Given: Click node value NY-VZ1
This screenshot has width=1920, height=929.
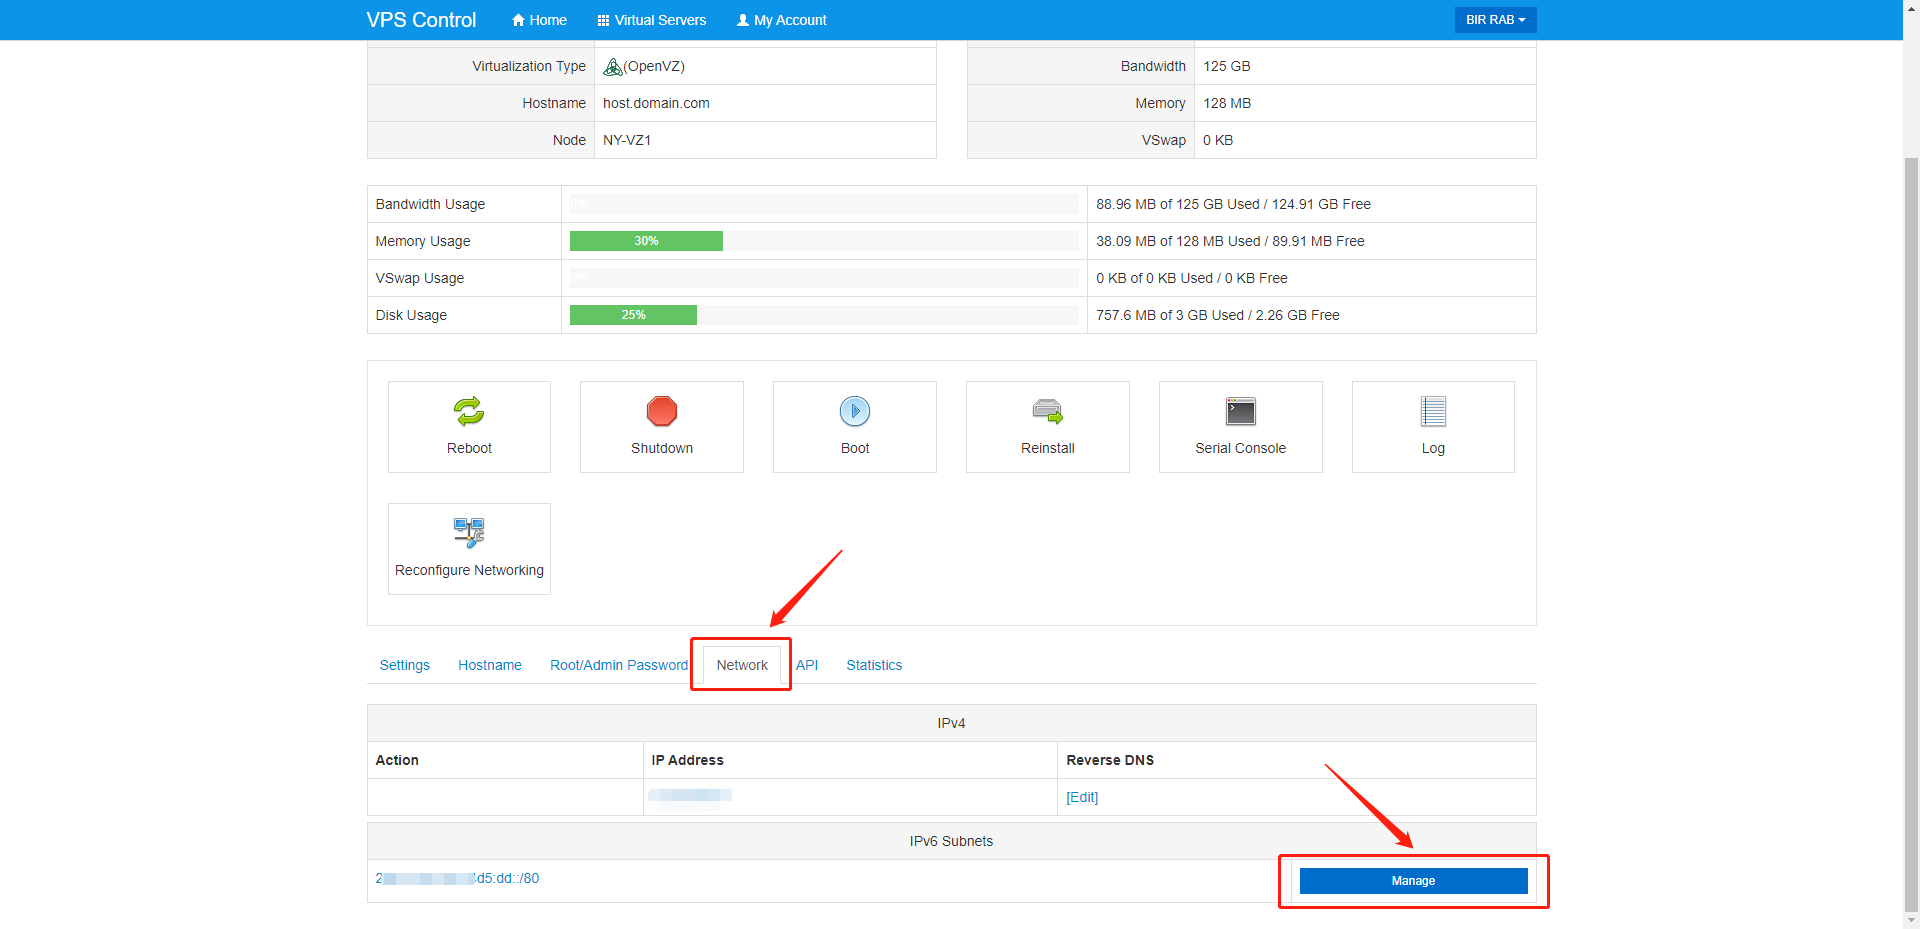Looking at the screenshot, I should 627,140.
